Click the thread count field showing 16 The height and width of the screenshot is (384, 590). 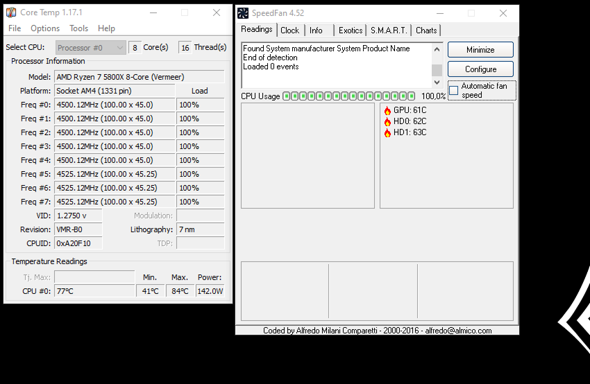coord(185,48)
